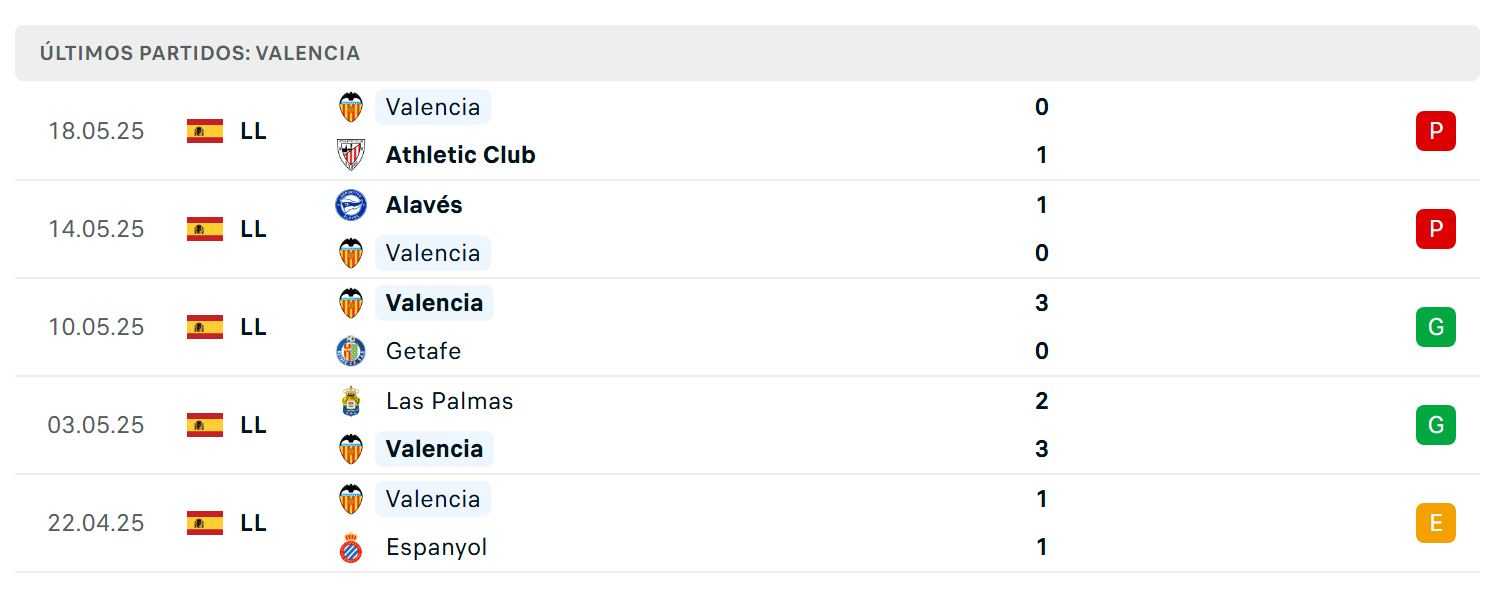This screenshot has height=591, width=1493.
Task: Click the Espanyol club crest icon
Action: (x=351, y=547)
